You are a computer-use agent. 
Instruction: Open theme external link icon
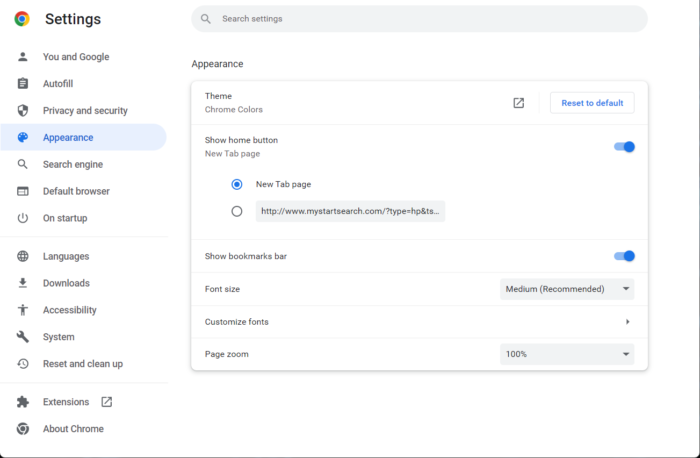pyautogui.click(x=518, y=103)
